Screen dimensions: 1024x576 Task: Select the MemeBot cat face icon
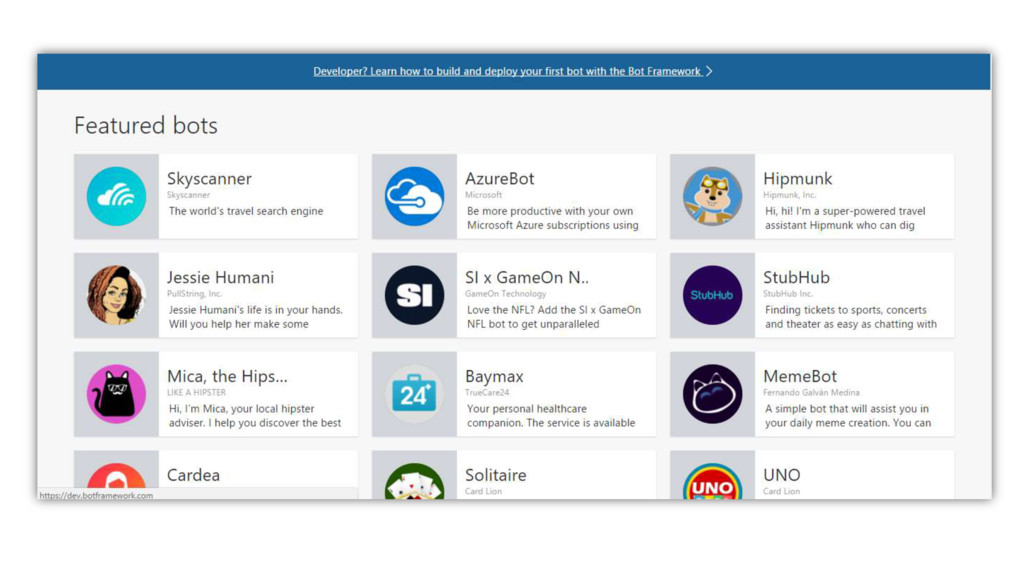712,394
